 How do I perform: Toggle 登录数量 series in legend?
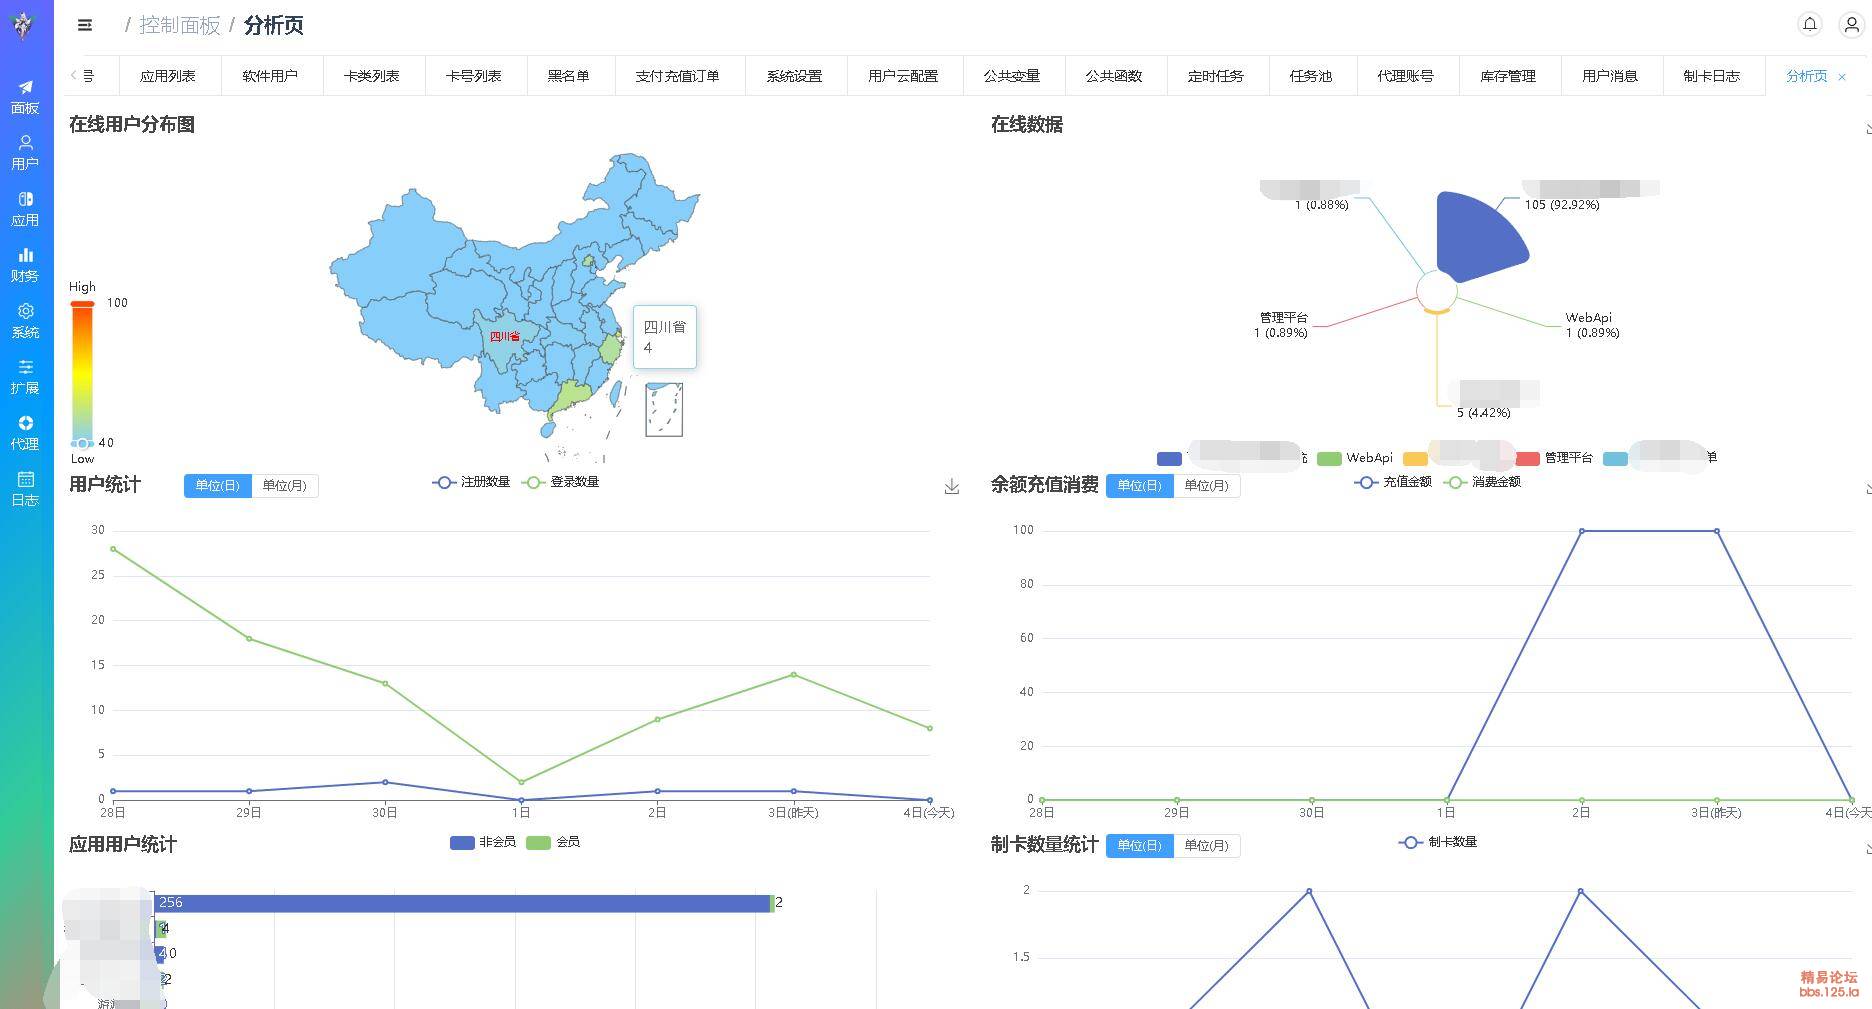[561, 482]
